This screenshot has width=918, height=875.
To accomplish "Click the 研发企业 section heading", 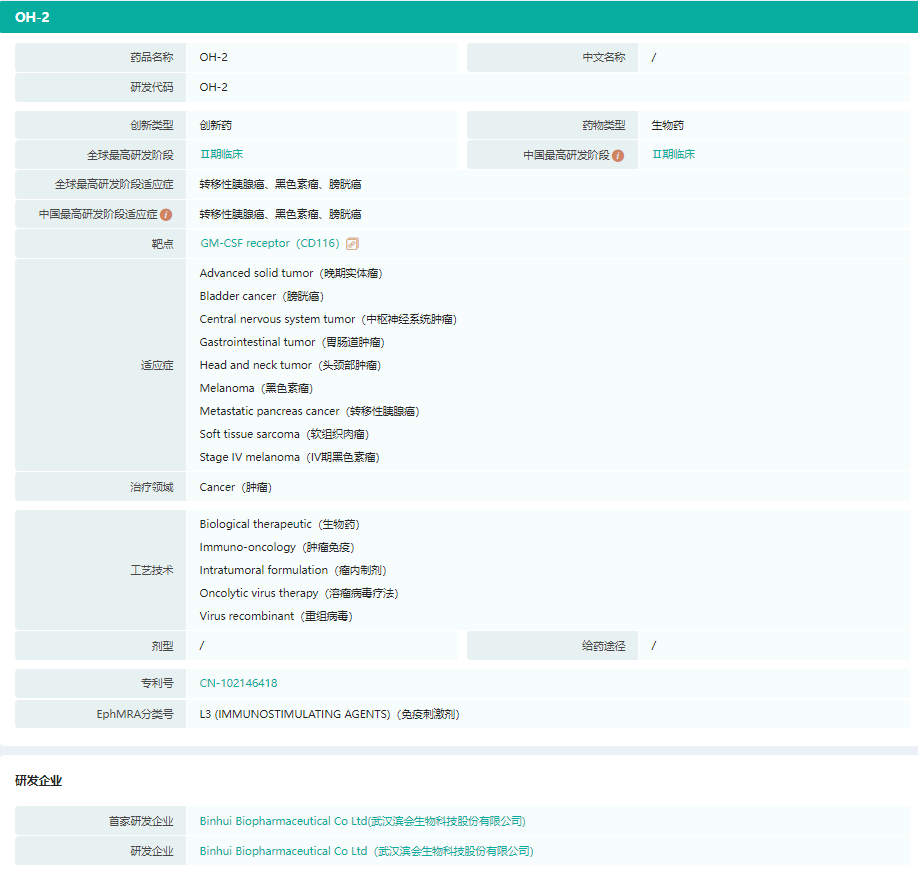I will coord(38,781).
